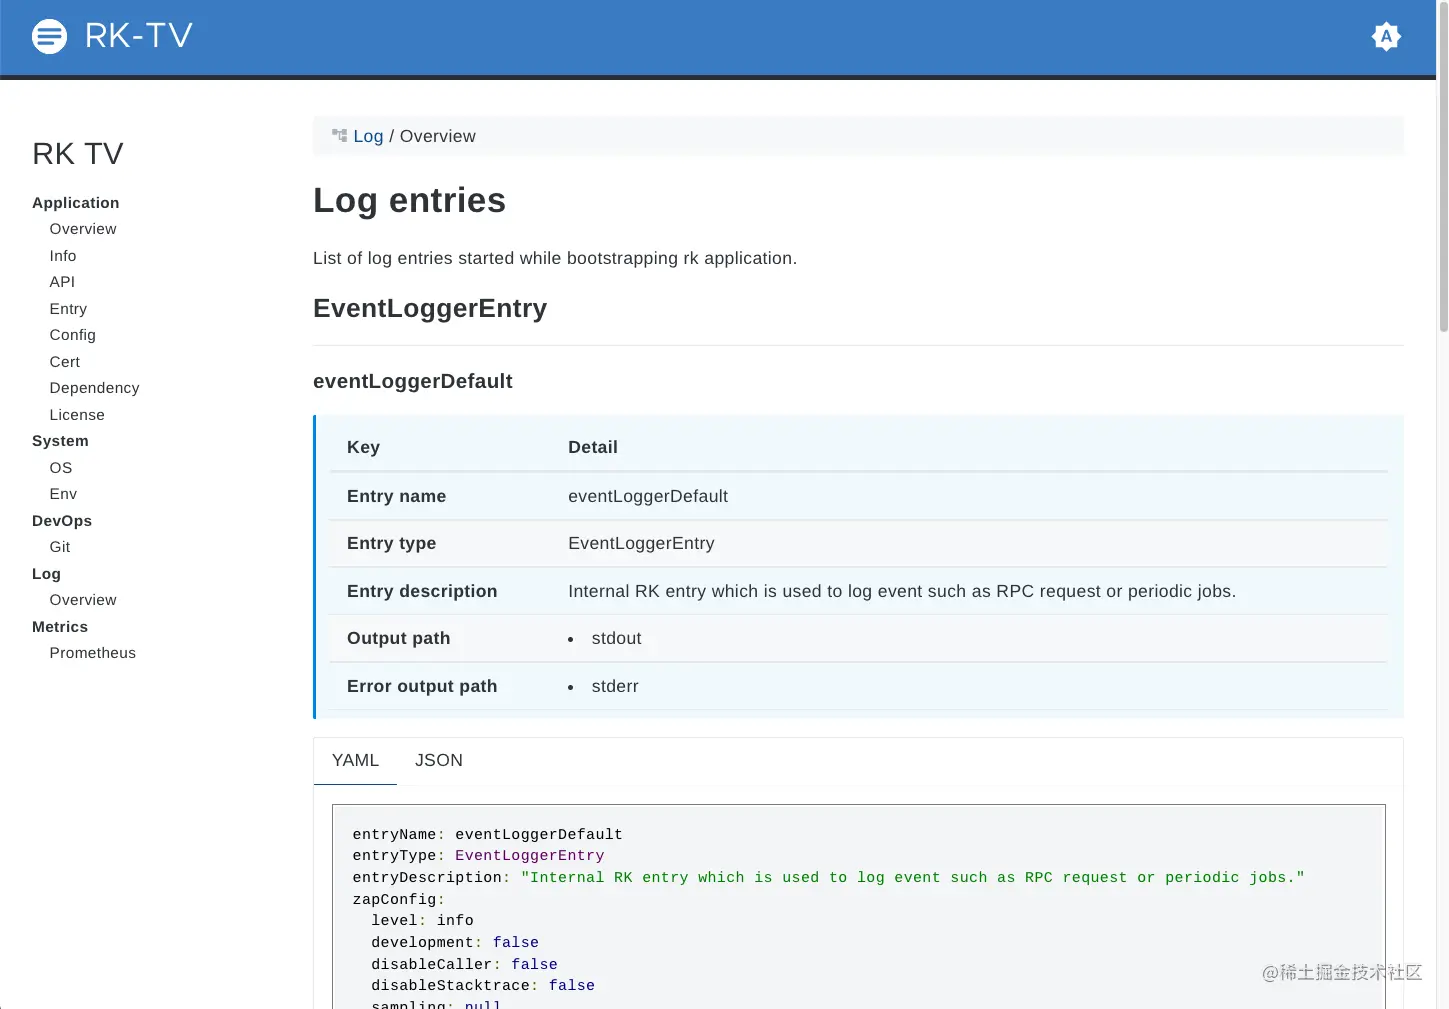
Task: Navigate to the Entry page
Action: click(68, 309)
